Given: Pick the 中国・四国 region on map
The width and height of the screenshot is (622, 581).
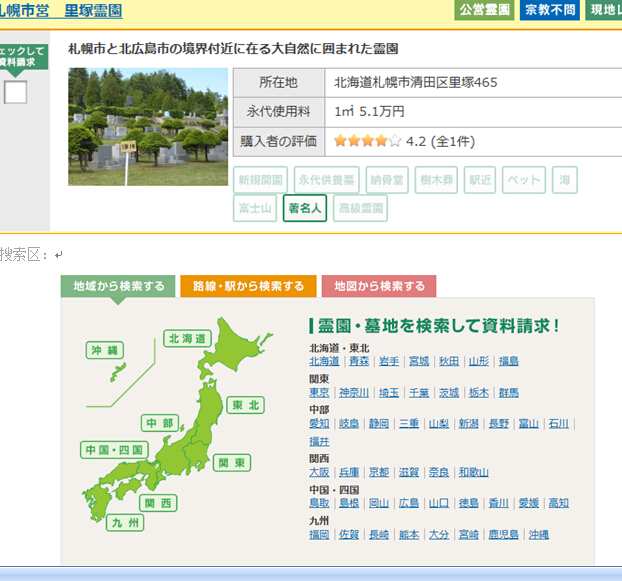Looking at the screenshot, I should pos(112,449).
